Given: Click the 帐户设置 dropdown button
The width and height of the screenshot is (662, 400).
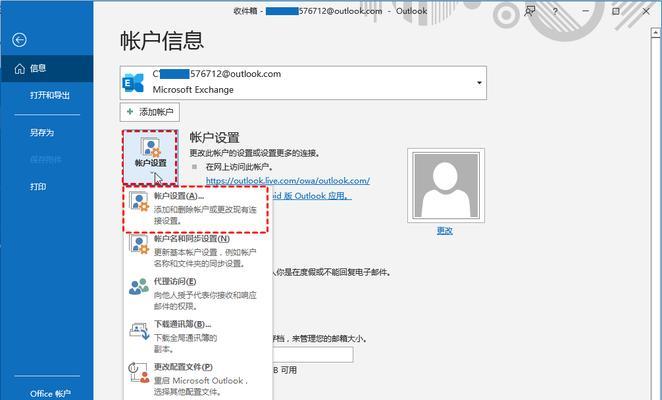Looking at the screenshot, I should pos(150,157).
